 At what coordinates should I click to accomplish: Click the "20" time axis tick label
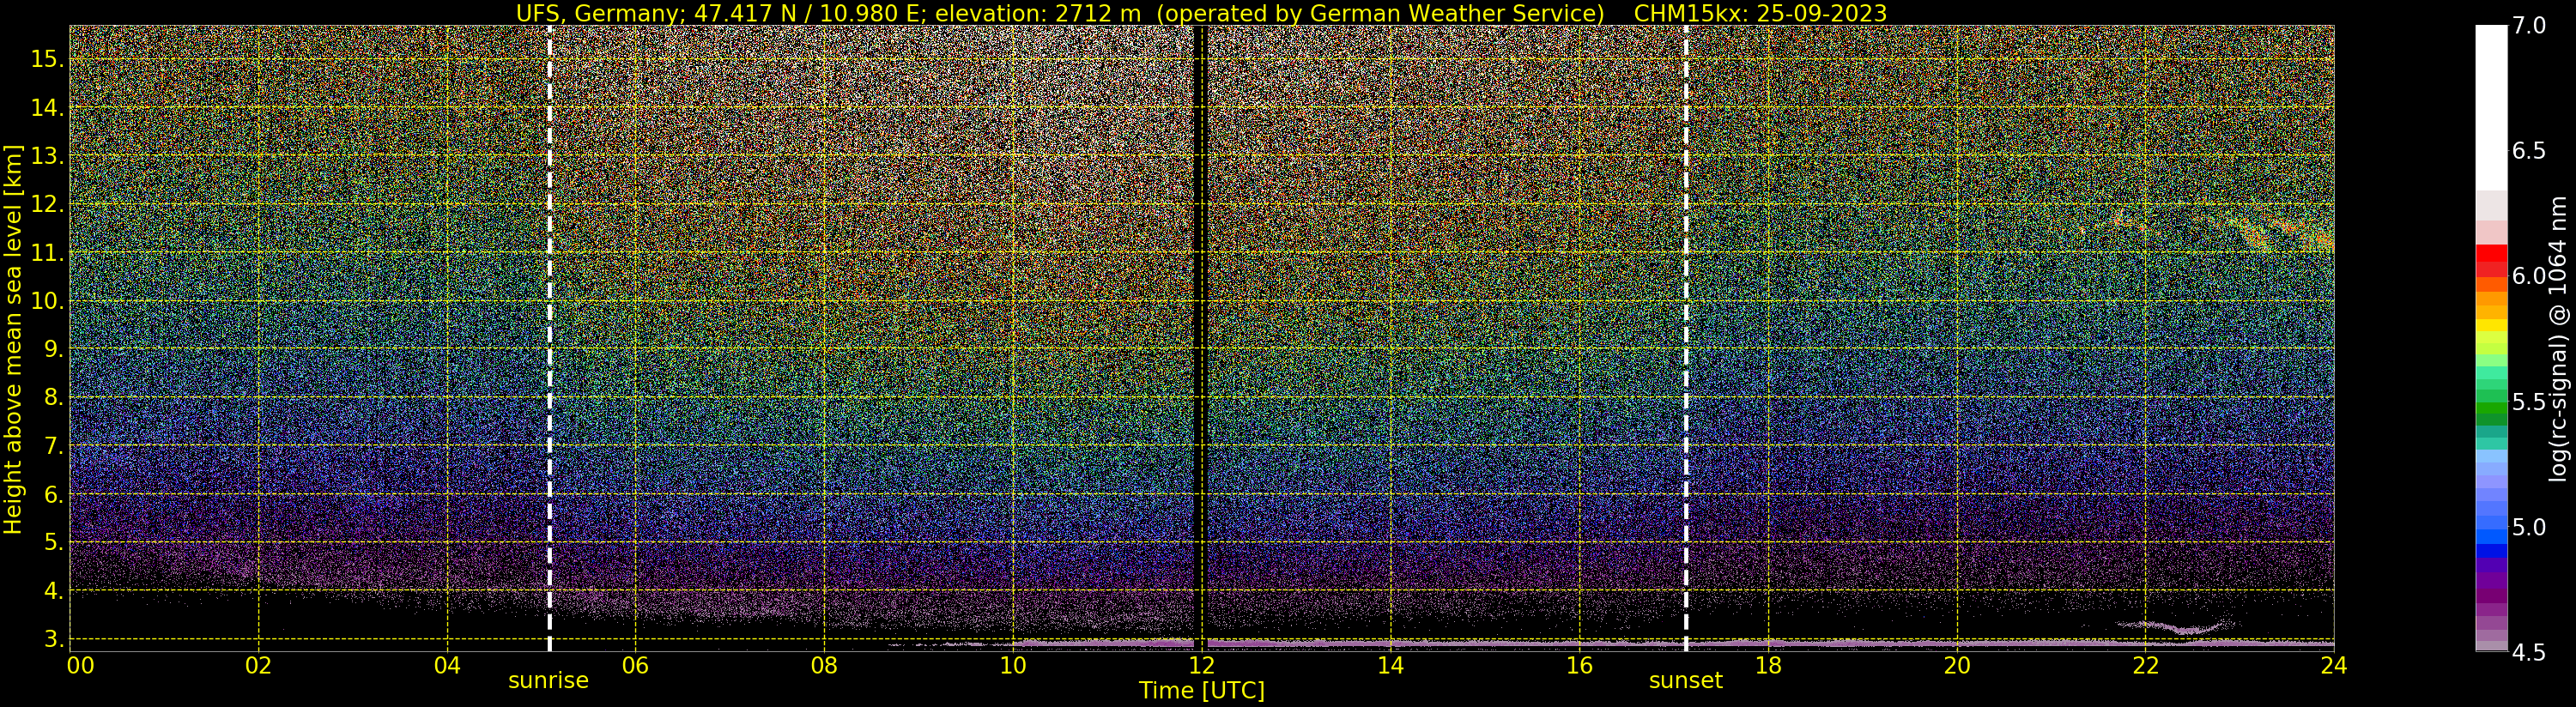(1957, 666)
